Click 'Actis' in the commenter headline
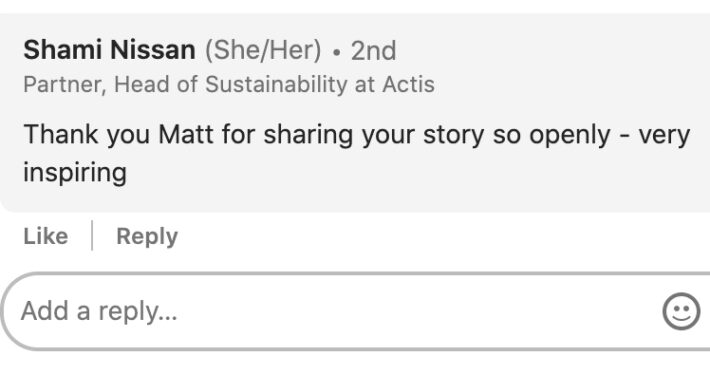The height and width of the screenshot is (375, 710). pyautogui.click(x=408, y=84)
